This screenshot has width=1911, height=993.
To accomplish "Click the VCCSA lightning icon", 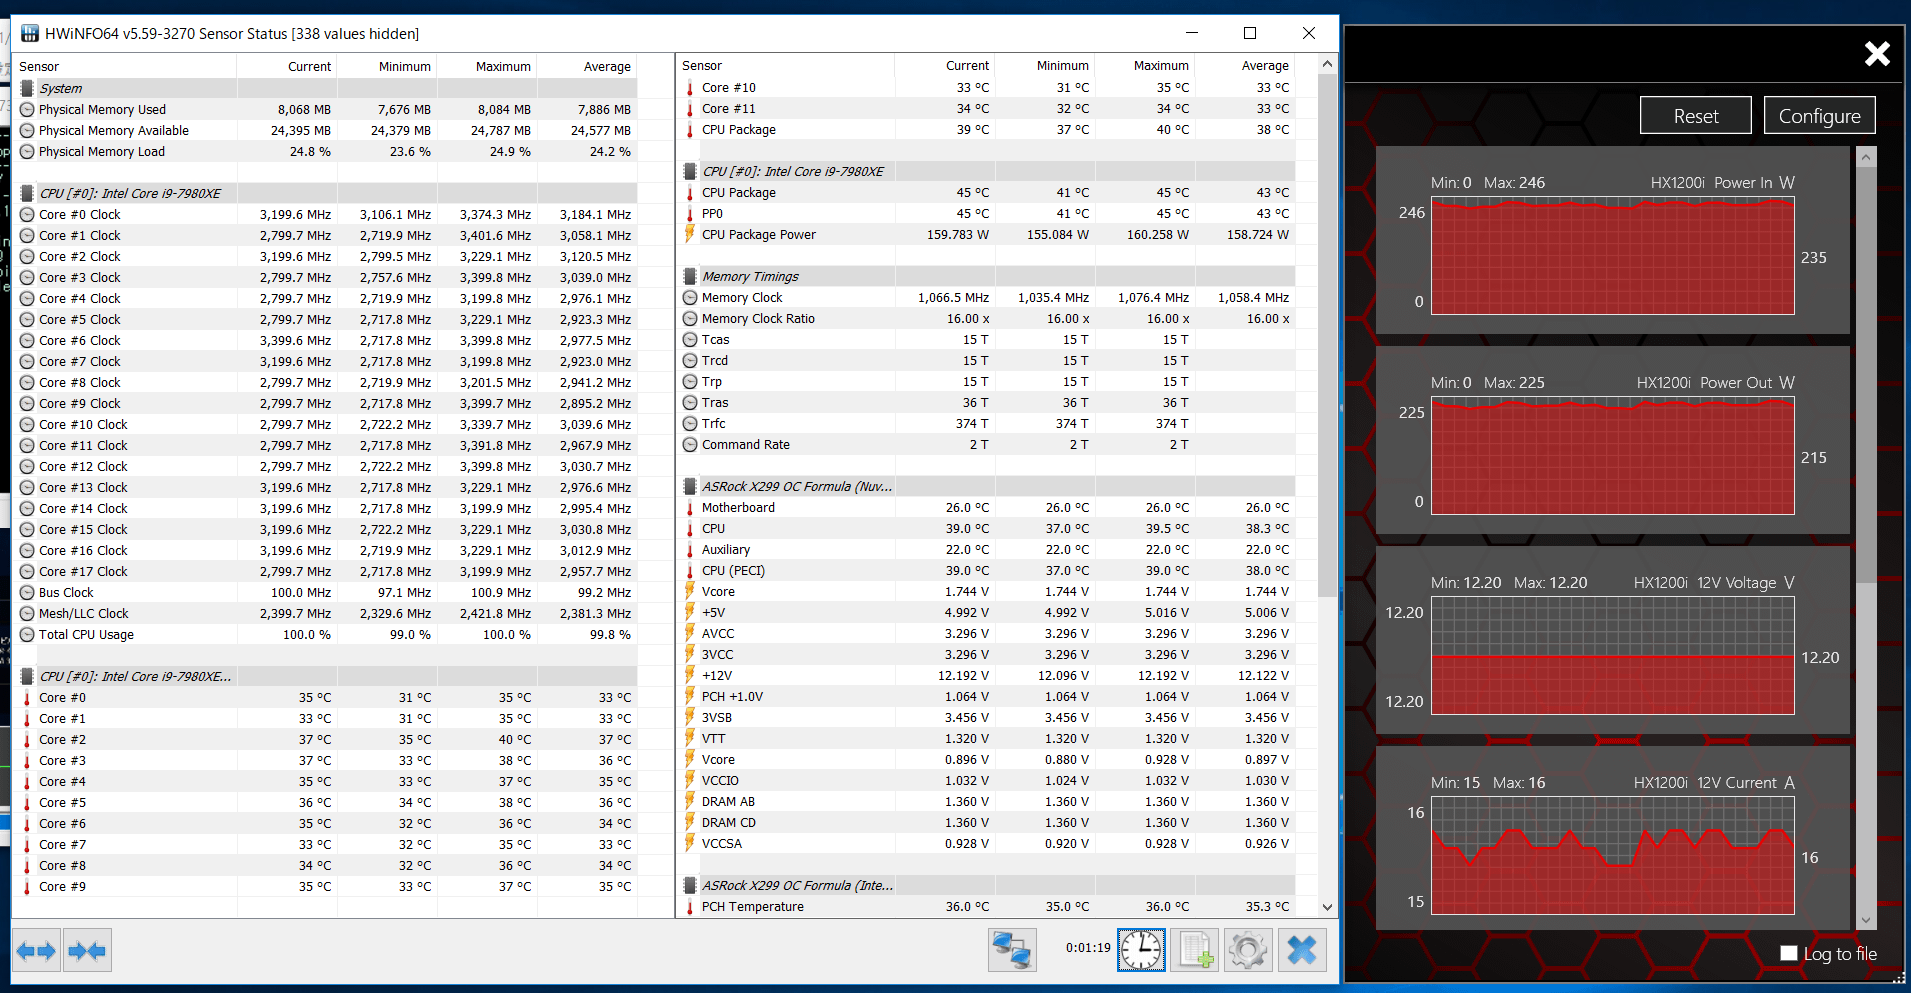I will pyautogui.click(x=690, y=843).
